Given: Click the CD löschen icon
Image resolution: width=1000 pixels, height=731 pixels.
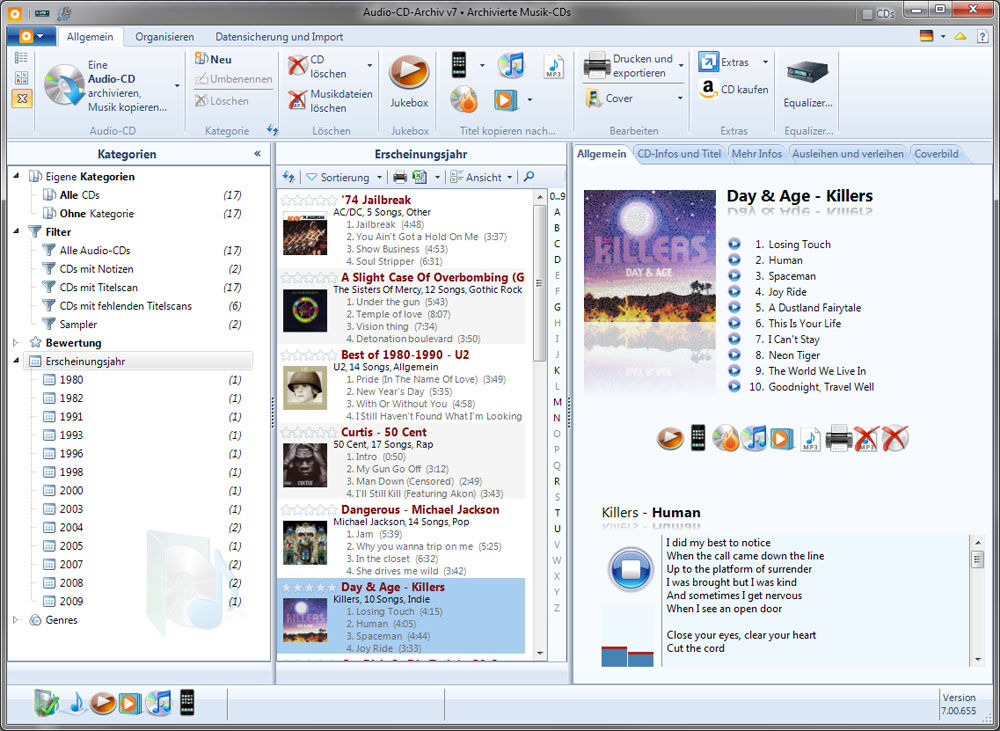Looking at the screenshot, I should click(298, 66).
